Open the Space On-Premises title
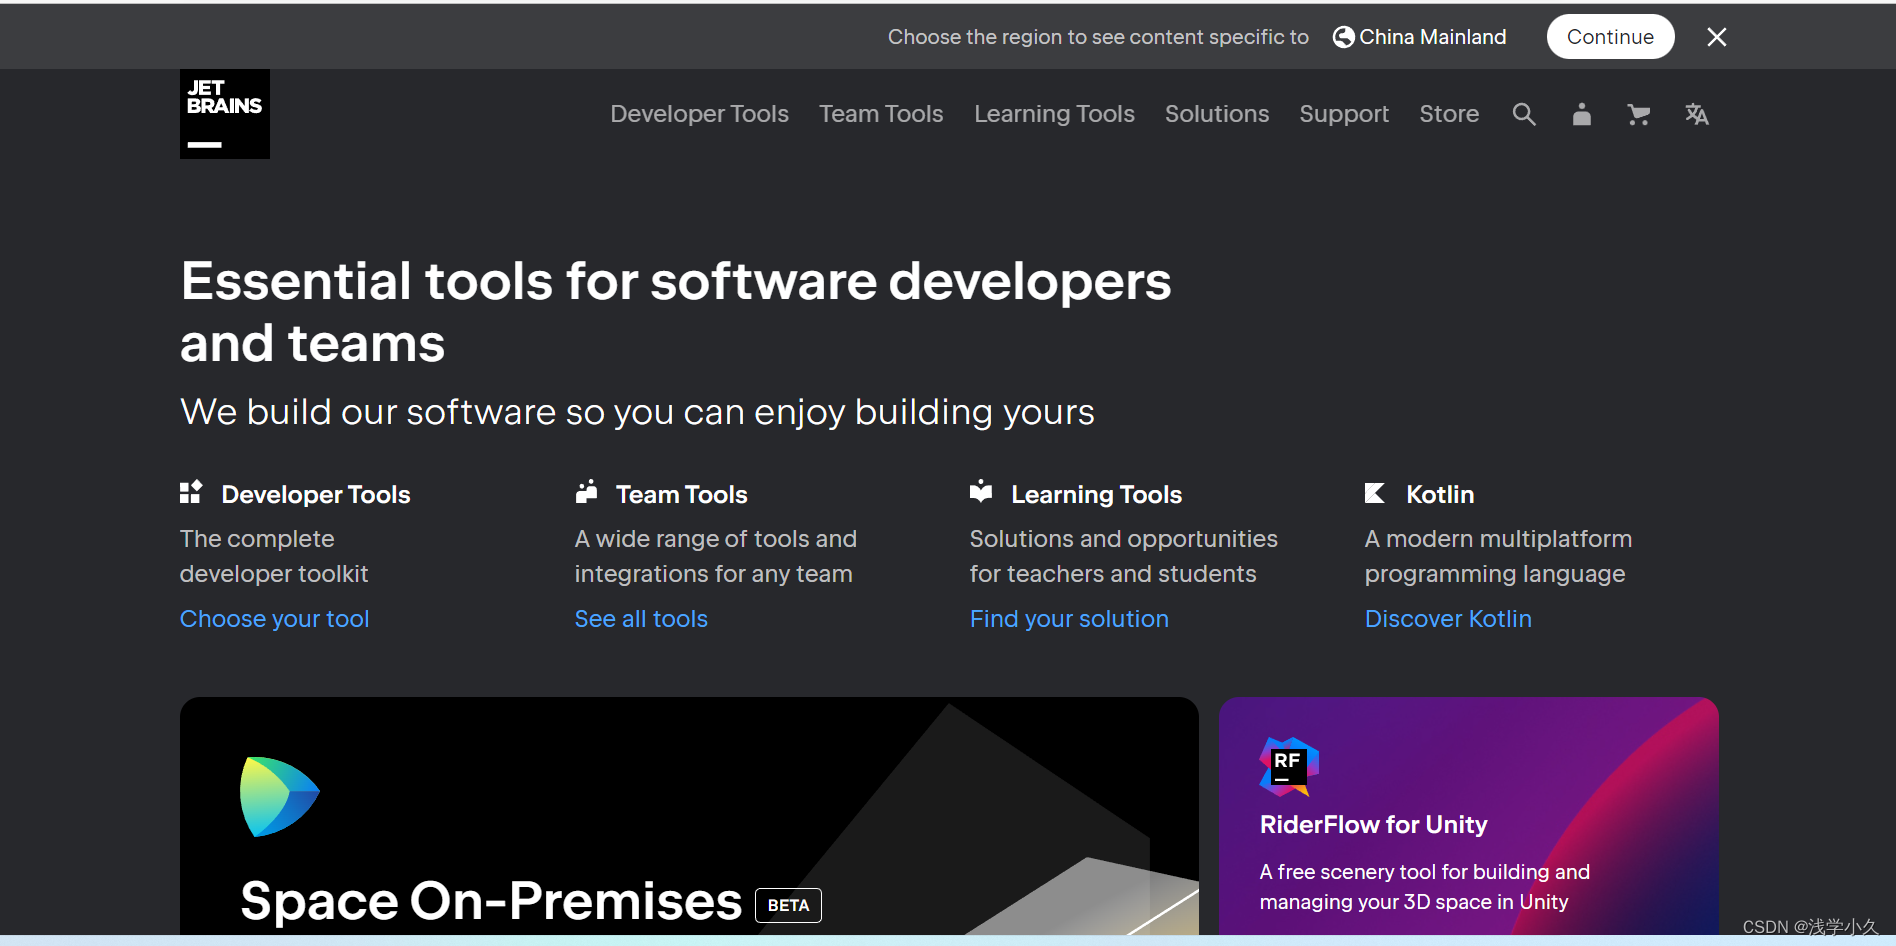The width and height of the screenshot is (1896, 946). pyautogui.click(x=491, y=901)
